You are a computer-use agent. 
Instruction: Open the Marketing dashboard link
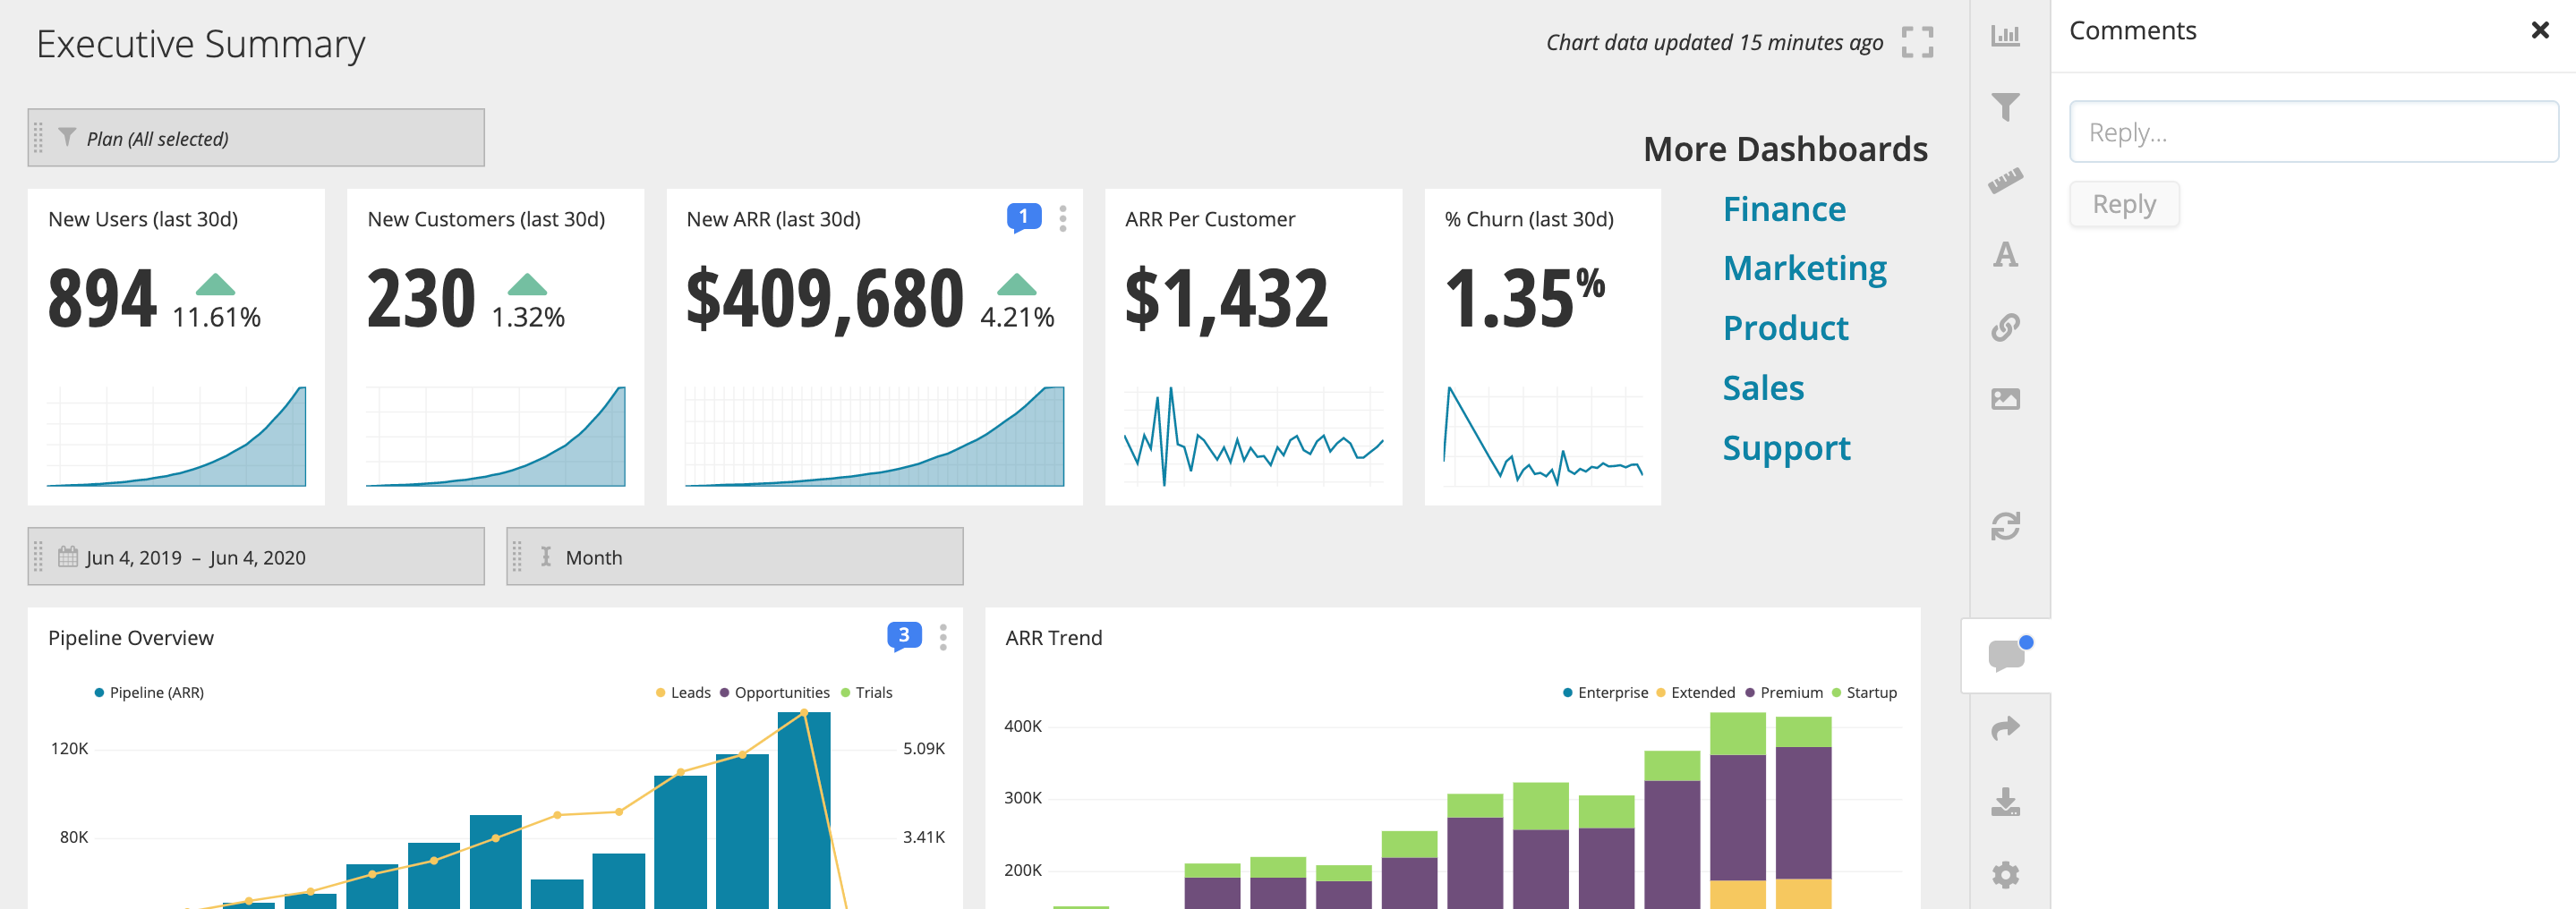(x=1805, y=268)
